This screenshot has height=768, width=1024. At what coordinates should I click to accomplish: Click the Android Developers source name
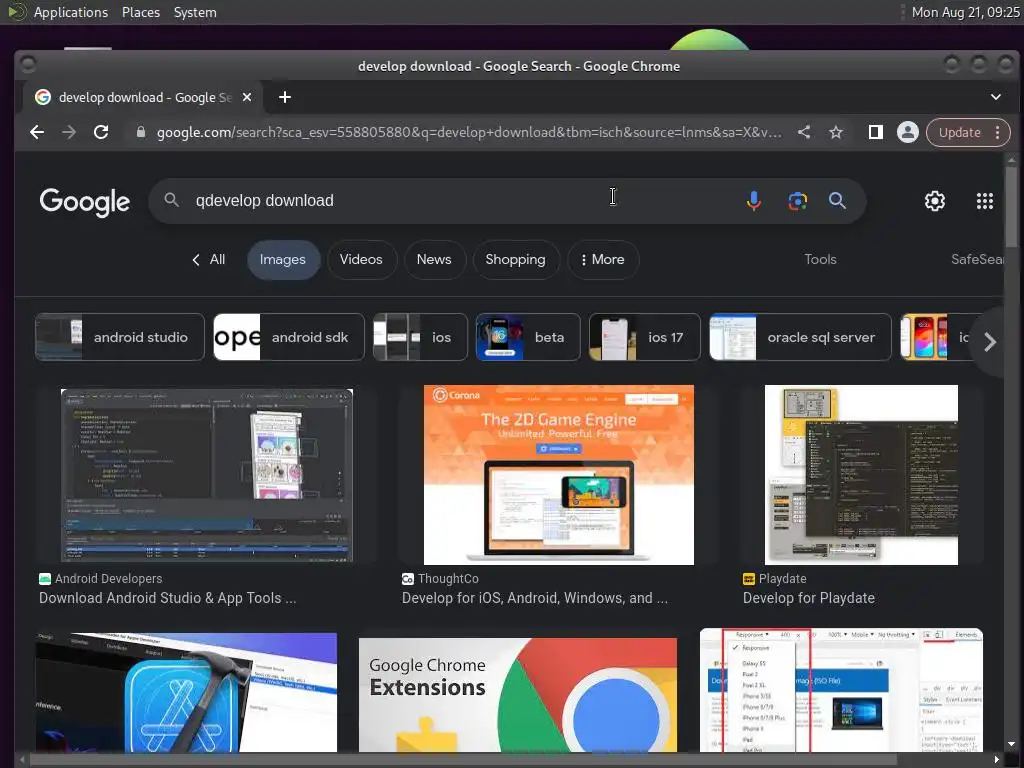[x=108, y=579]
